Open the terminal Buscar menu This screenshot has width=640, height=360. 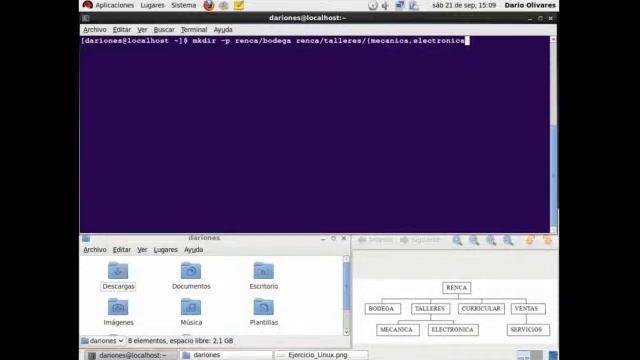pyautogui.click(x=164, y=30)
